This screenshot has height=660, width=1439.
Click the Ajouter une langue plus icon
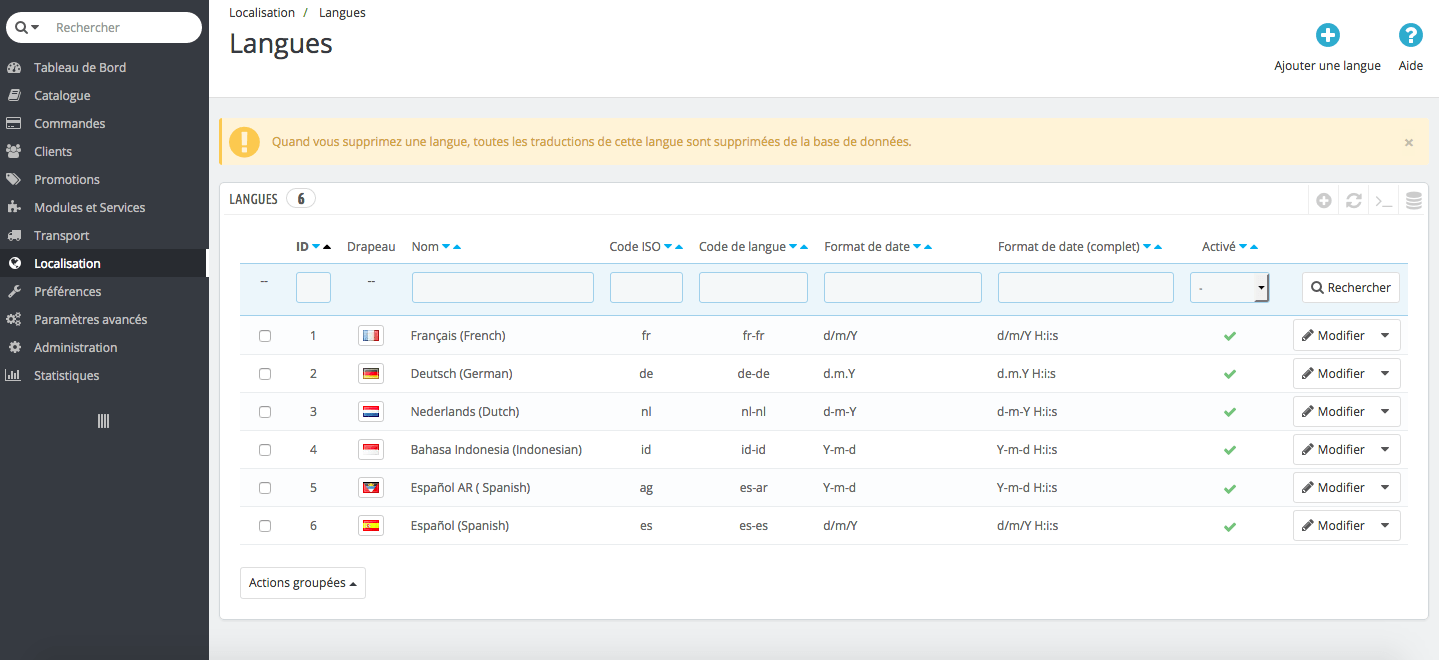[x=1327, y=36]
